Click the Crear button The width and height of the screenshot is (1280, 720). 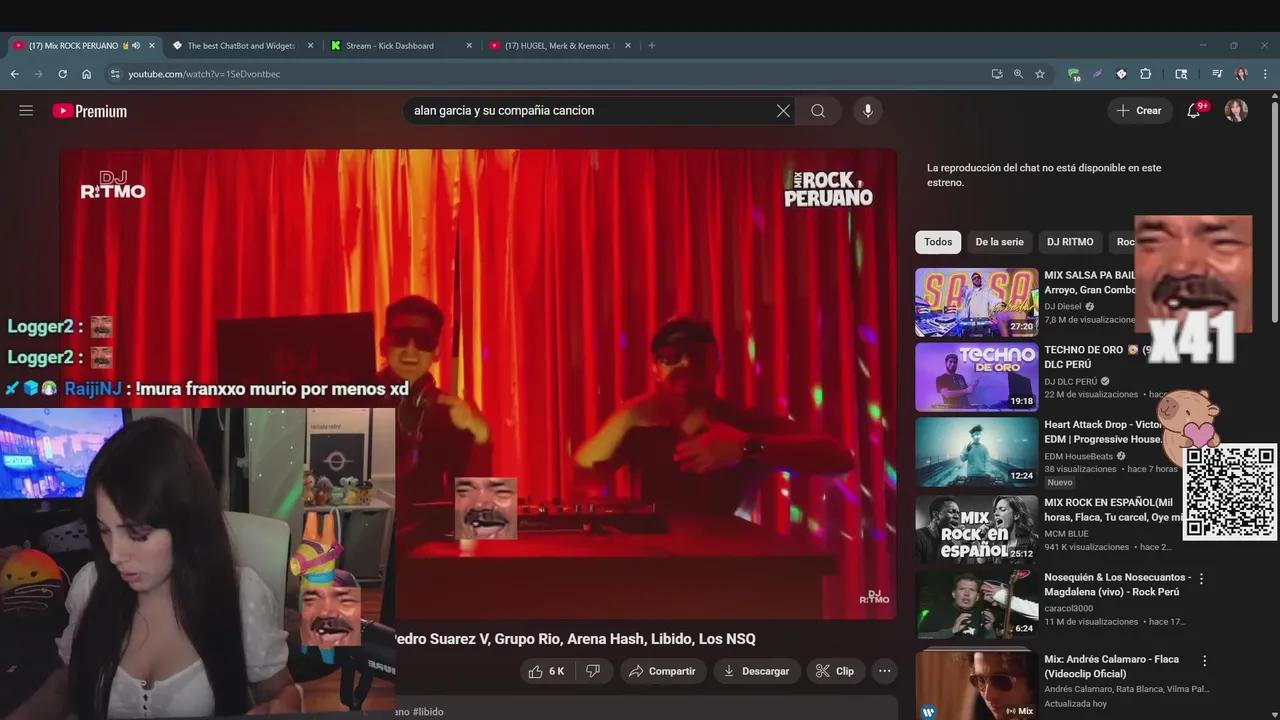pos(1139,111)
